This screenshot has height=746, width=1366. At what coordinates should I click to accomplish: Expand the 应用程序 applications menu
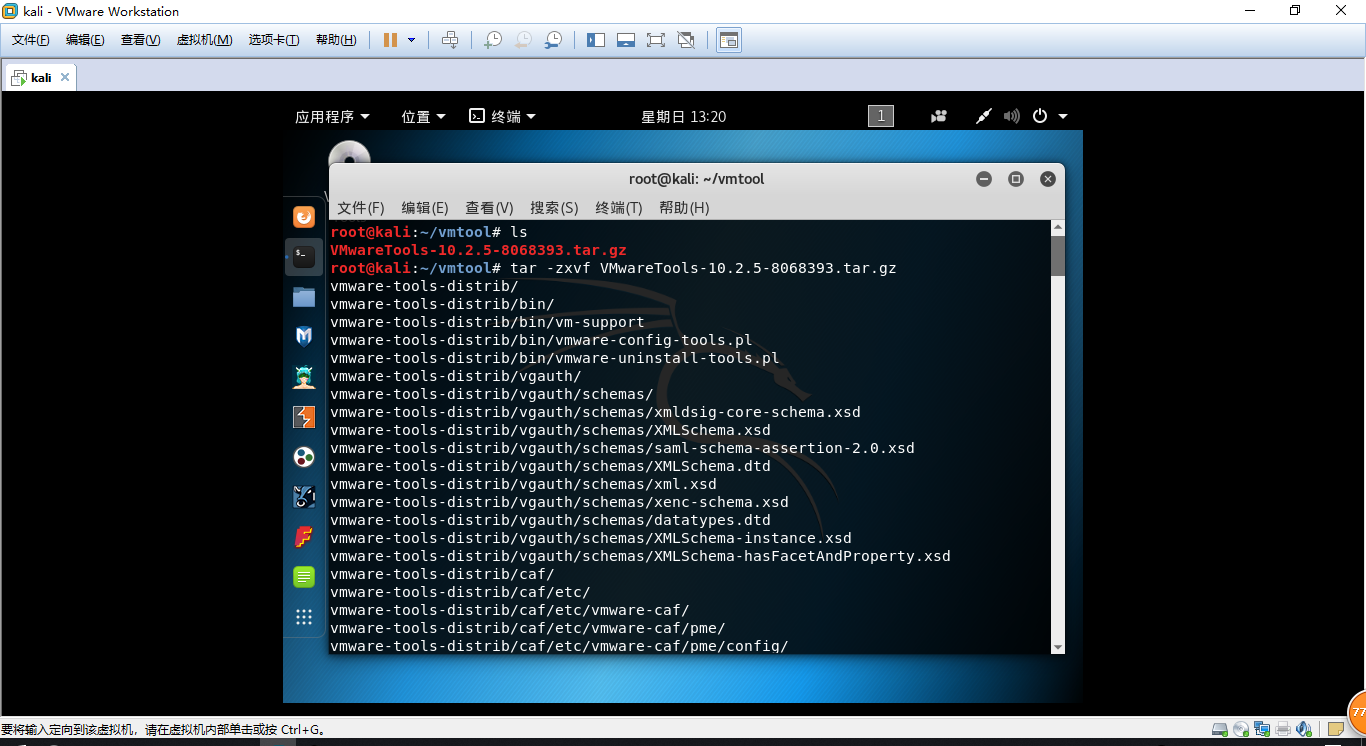click(332, 117)
